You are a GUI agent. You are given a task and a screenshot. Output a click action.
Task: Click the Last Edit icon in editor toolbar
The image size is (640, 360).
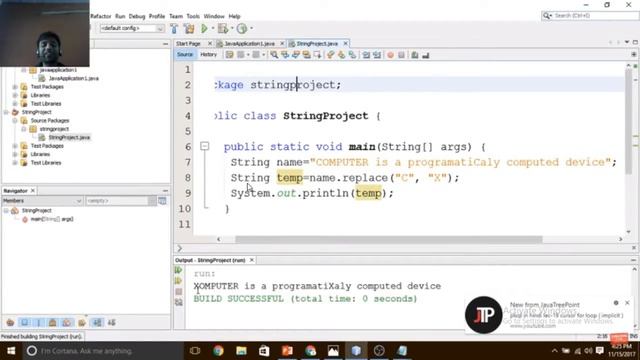[229, 55]
